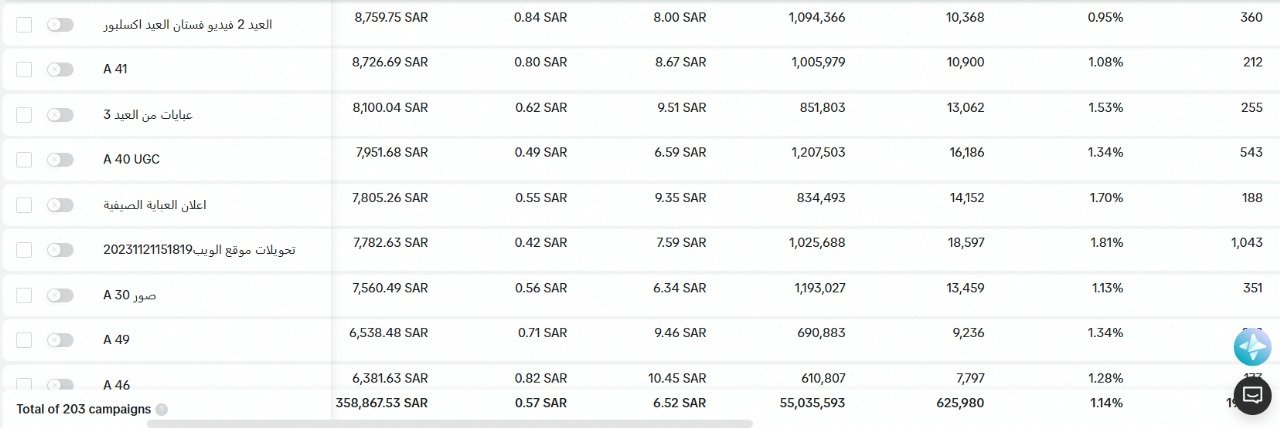This screenshot has height=428, width=1280.
Task: Toggle campaign تحويلات موقع الويب20231121151819 switch
Action: click(60, 250)
